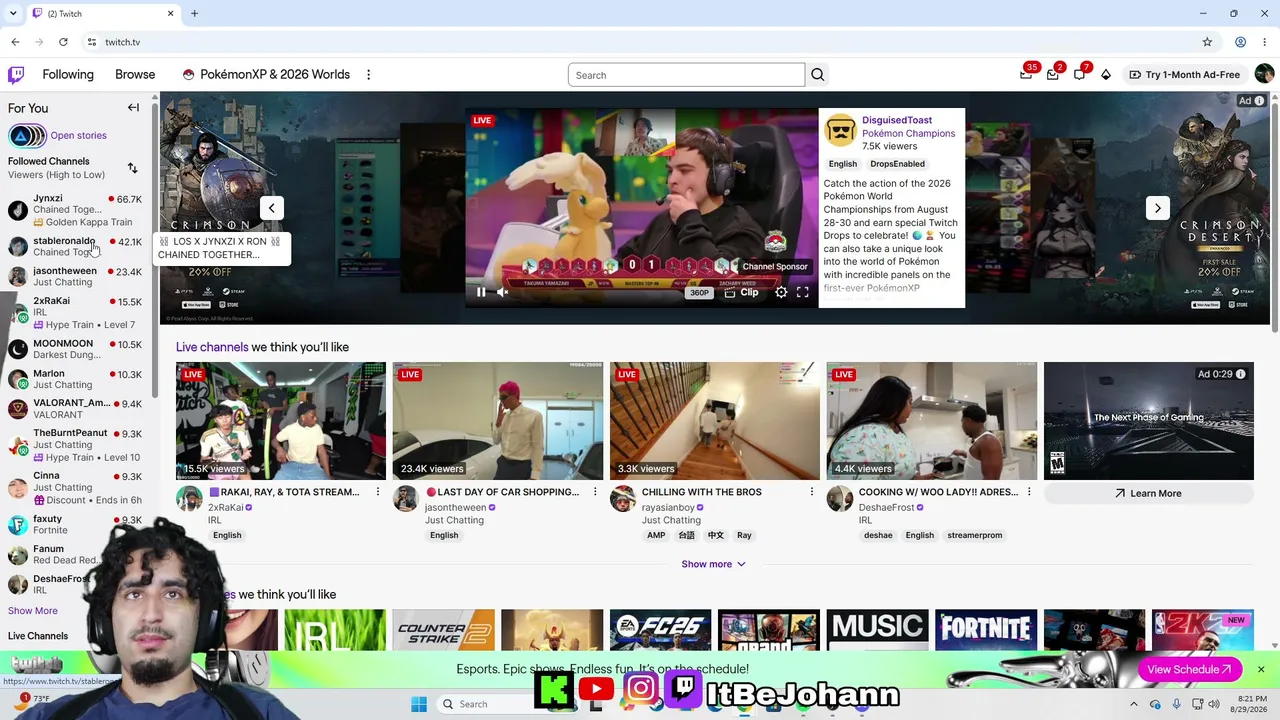Go to the Browse tab
This screenshot has width=1280, height=720.
(135, 75)
